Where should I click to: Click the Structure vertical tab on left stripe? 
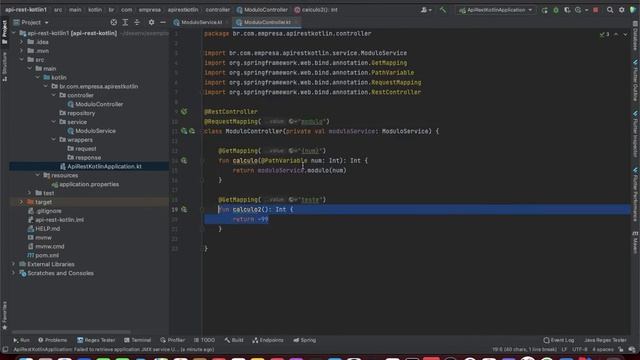[4, 67]
